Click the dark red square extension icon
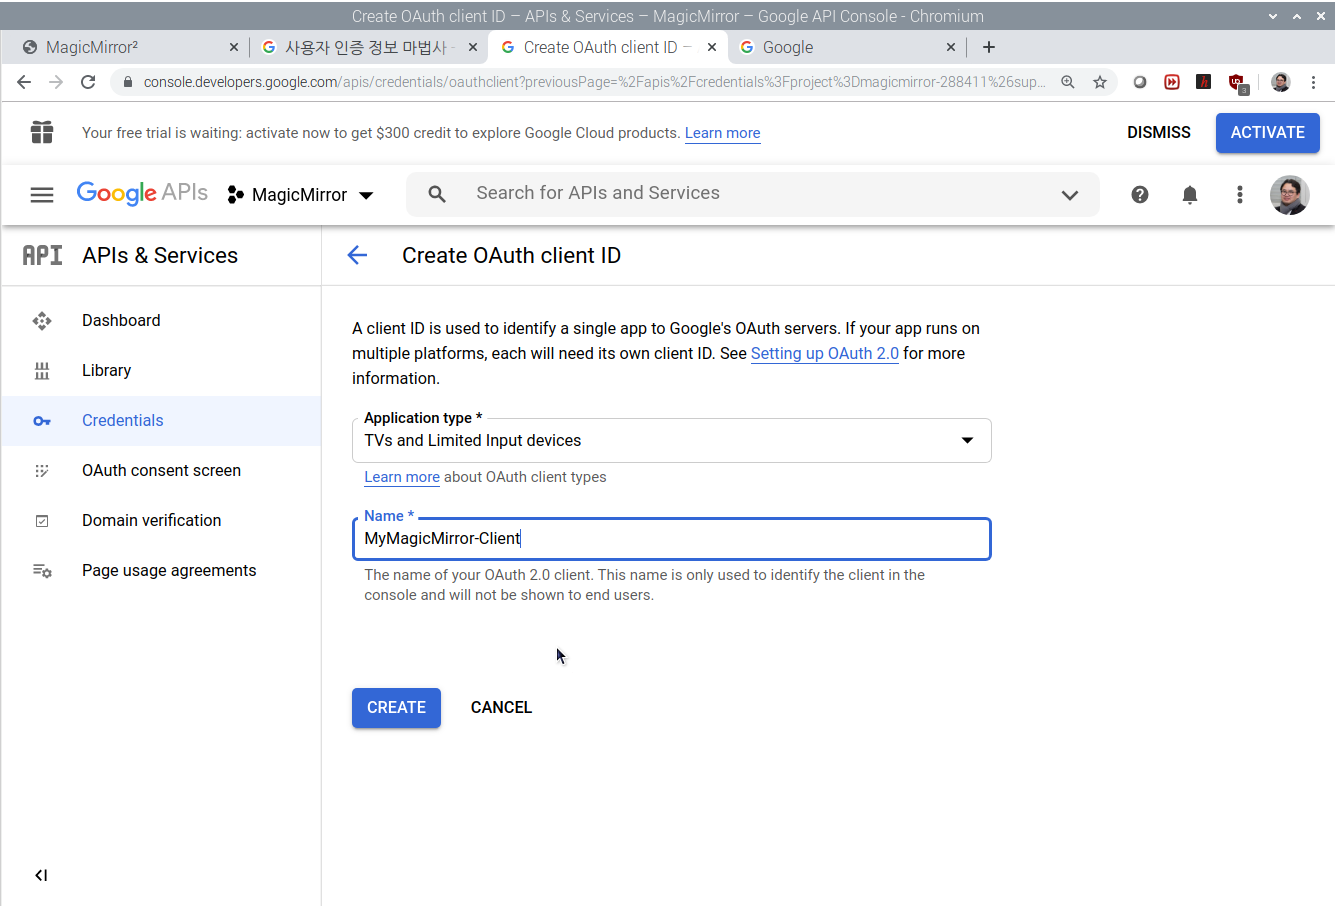This screenshot has height=908, width=1335. (x=1204, y=82)
